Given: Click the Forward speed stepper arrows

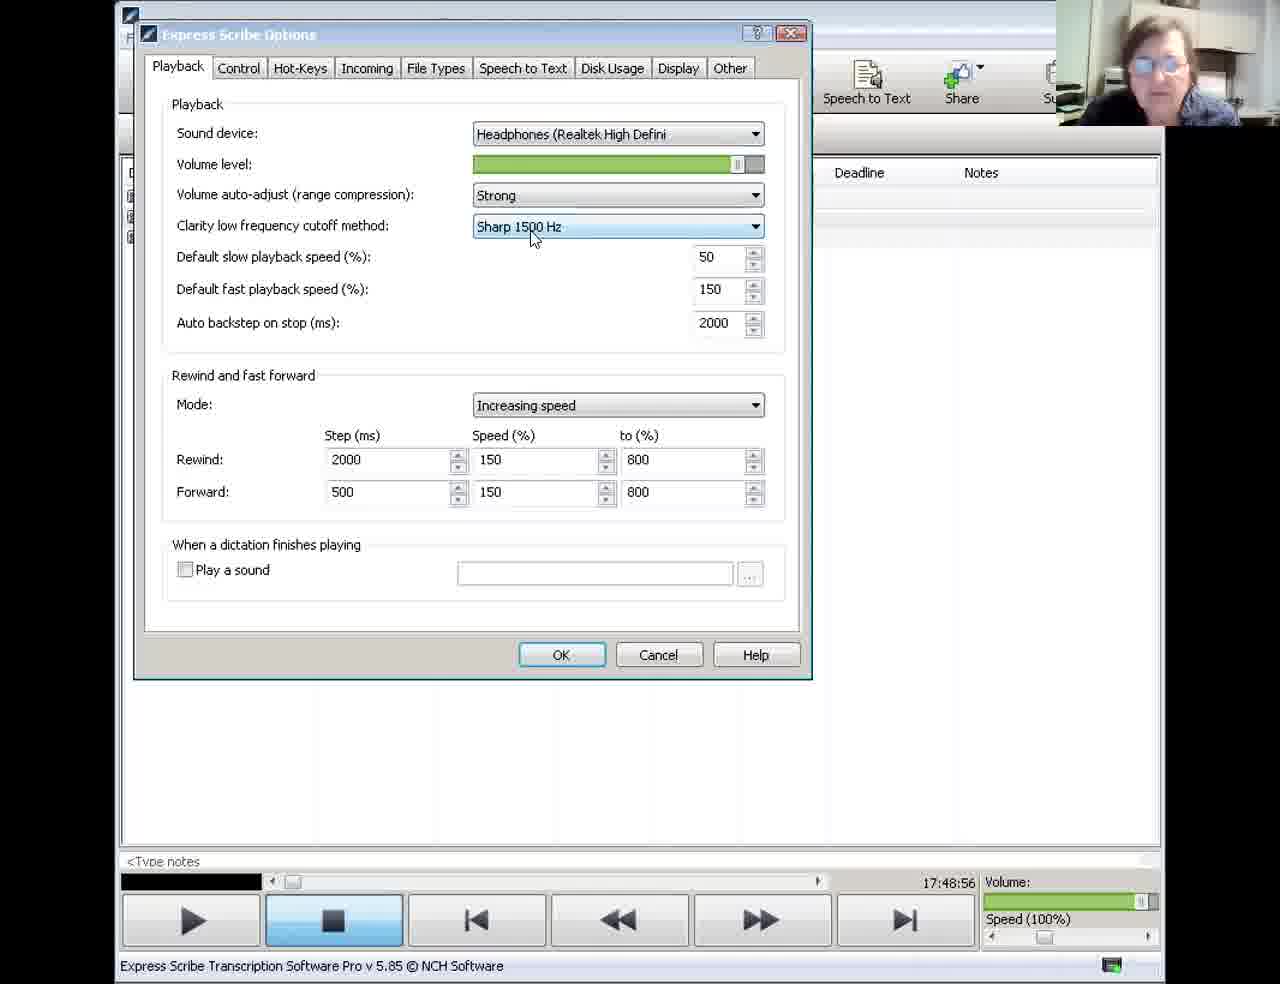Looking at the screenshot, I should (x=606, y=493).
